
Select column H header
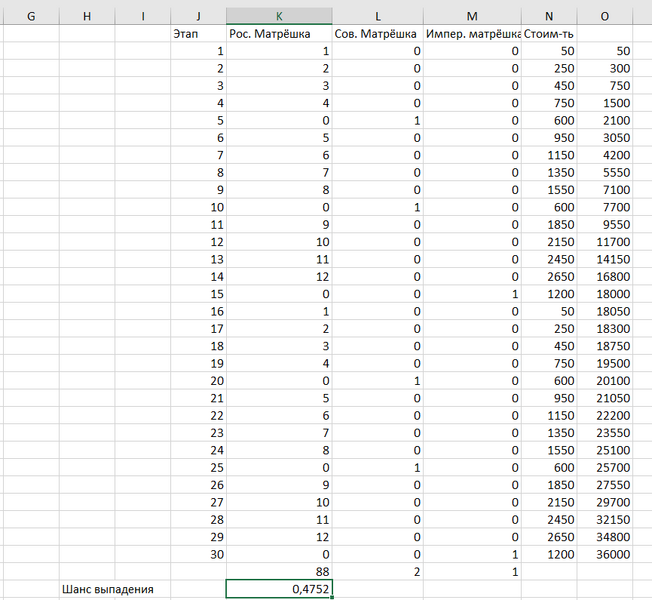87,16
